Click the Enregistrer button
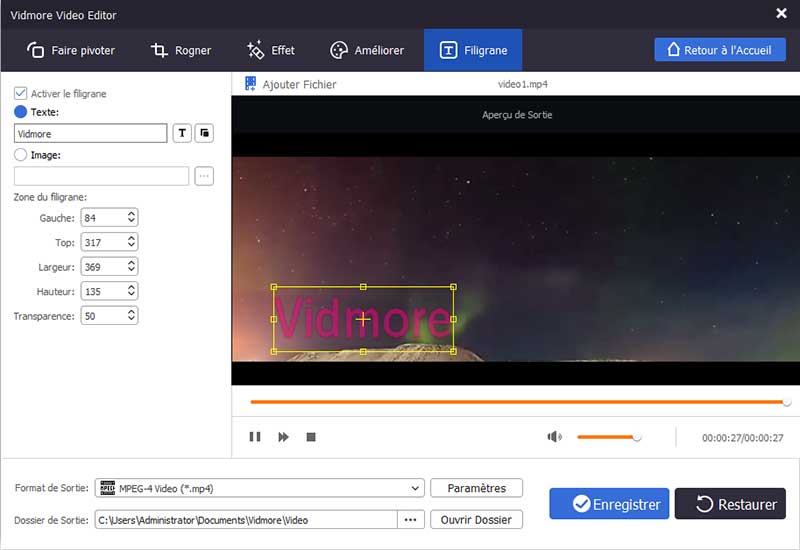 tap(609, 504)
